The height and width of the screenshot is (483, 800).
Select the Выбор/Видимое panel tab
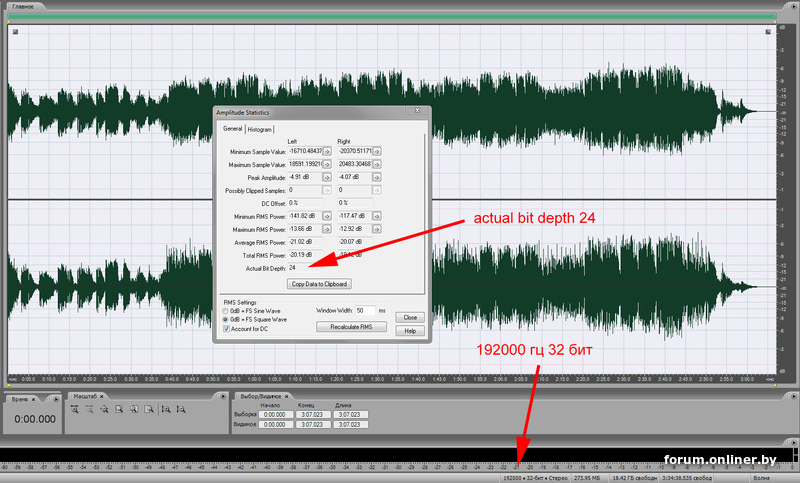260,396
